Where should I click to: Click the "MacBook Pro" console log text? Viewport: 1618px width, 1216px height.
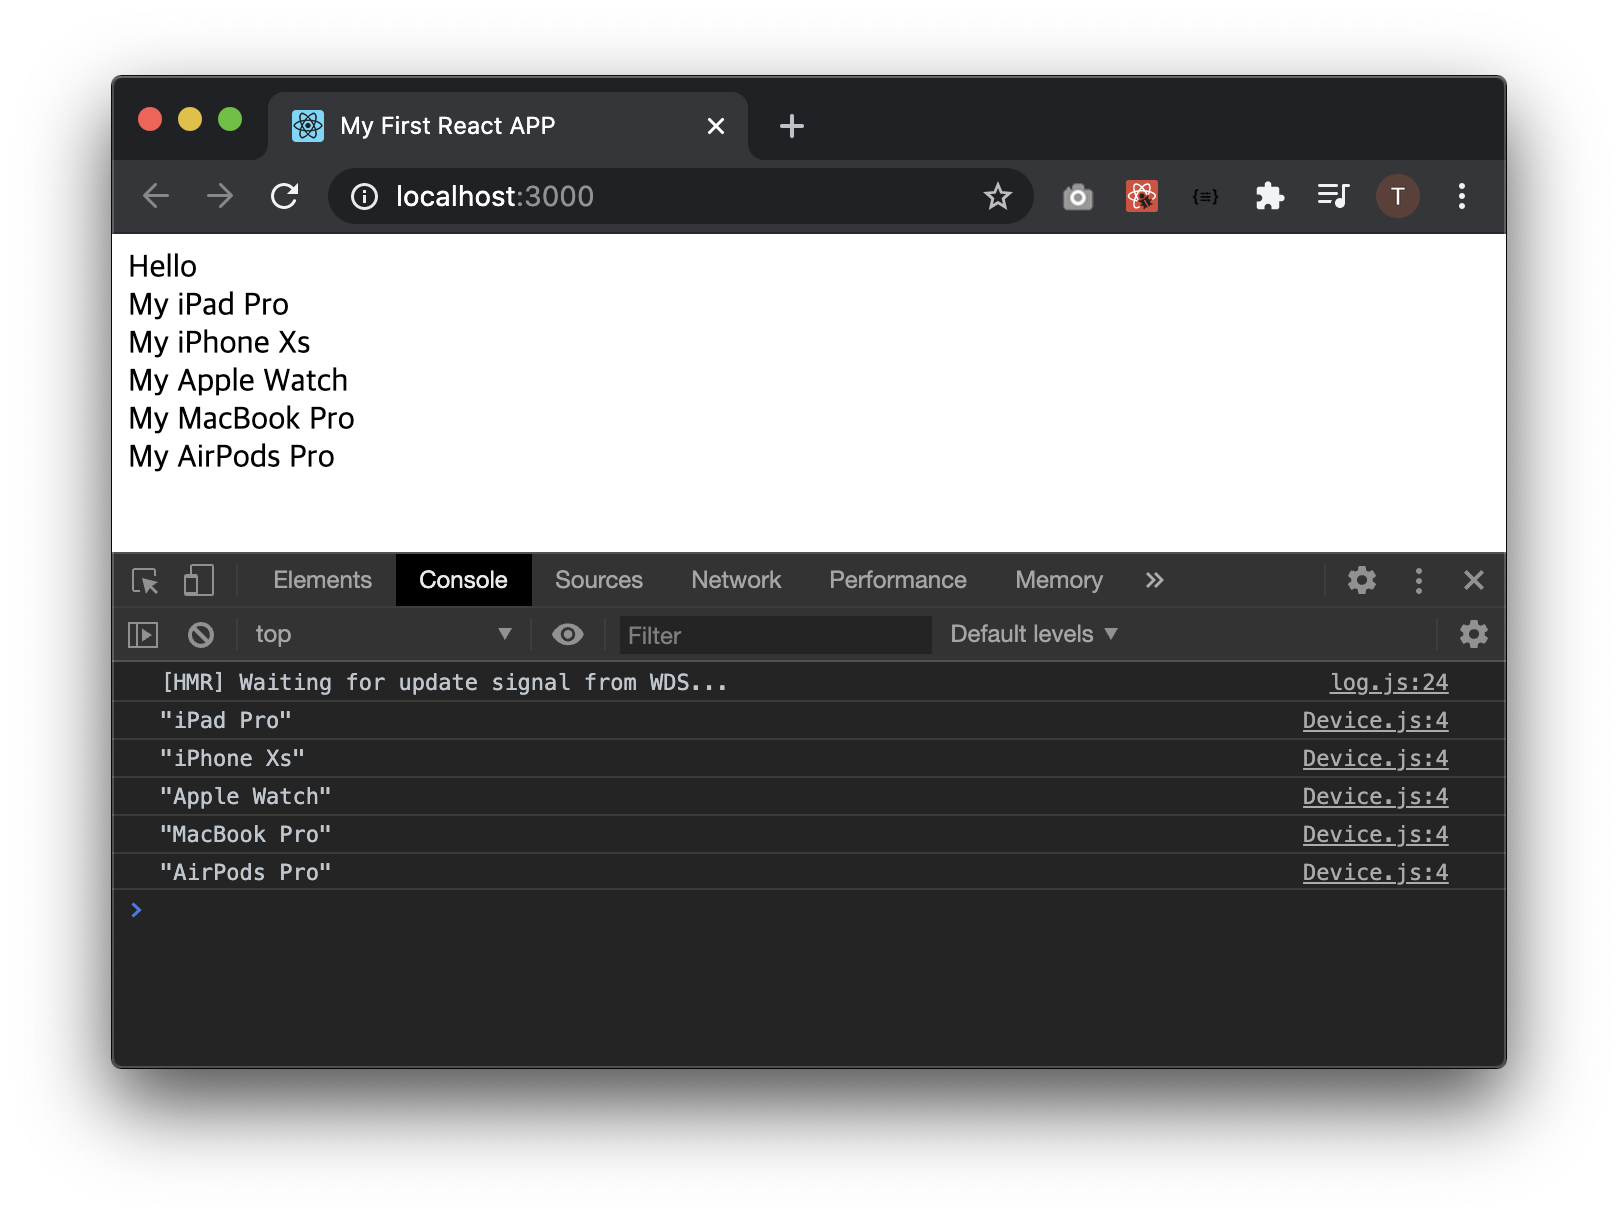[245, 834]
